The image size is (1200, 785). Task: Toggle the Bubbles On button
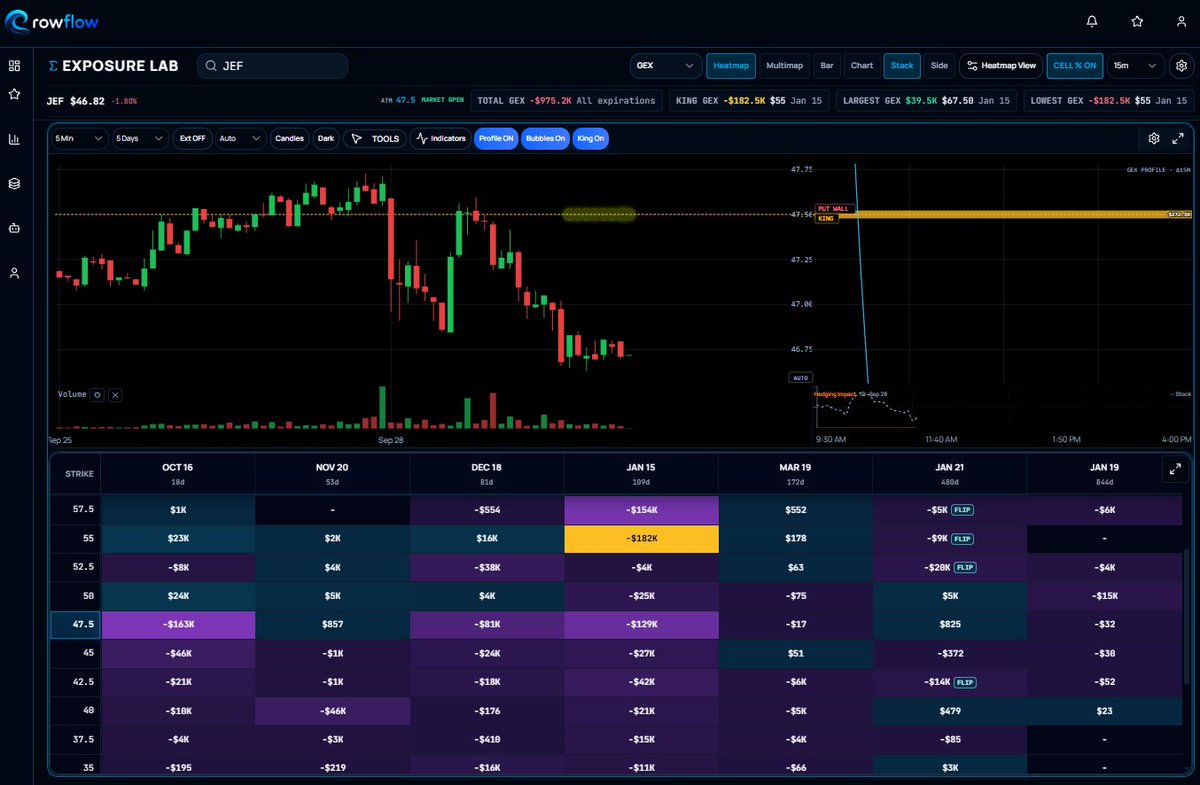tap(545, 139)
